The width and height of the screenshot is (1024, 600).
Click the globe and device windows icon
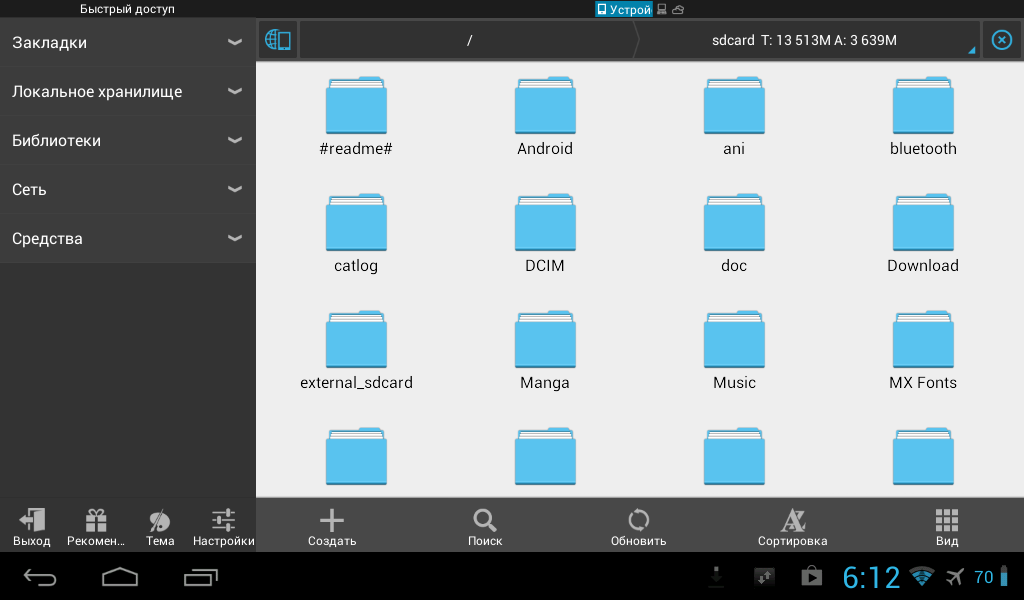click(278, 40)
